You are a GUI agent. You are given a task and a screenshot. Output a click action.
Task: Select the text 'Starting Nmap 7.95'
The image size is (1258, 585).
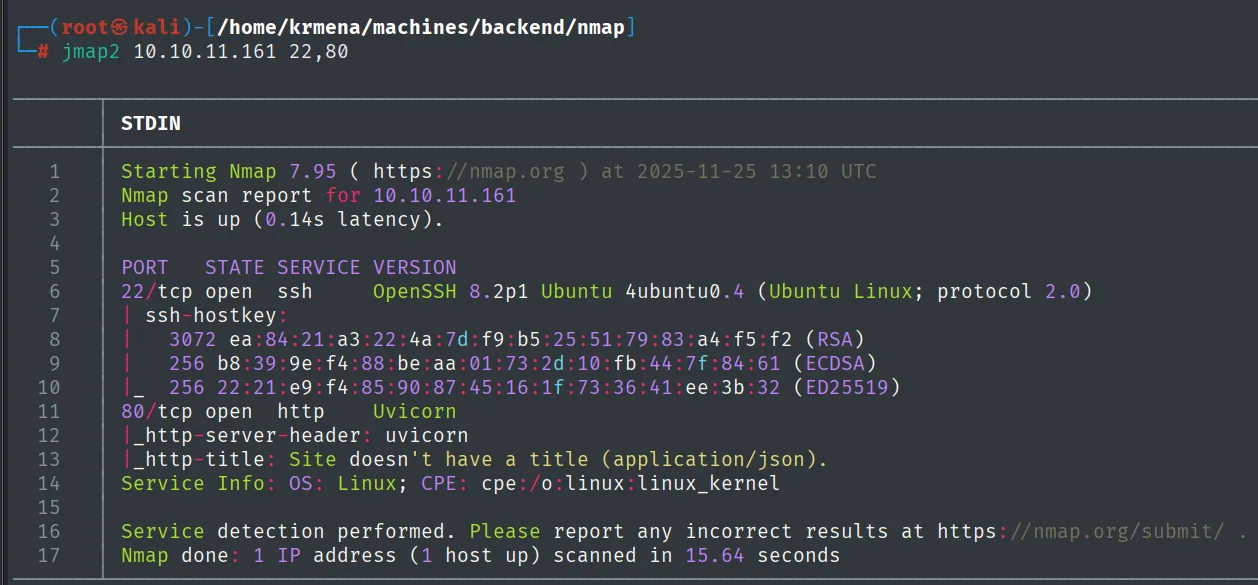[x=228, y=171]
